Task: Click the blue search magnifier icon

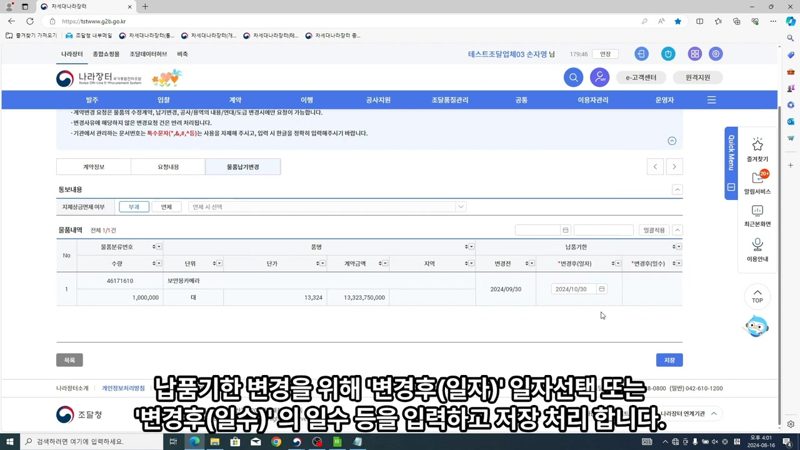Action: point(573,78)
